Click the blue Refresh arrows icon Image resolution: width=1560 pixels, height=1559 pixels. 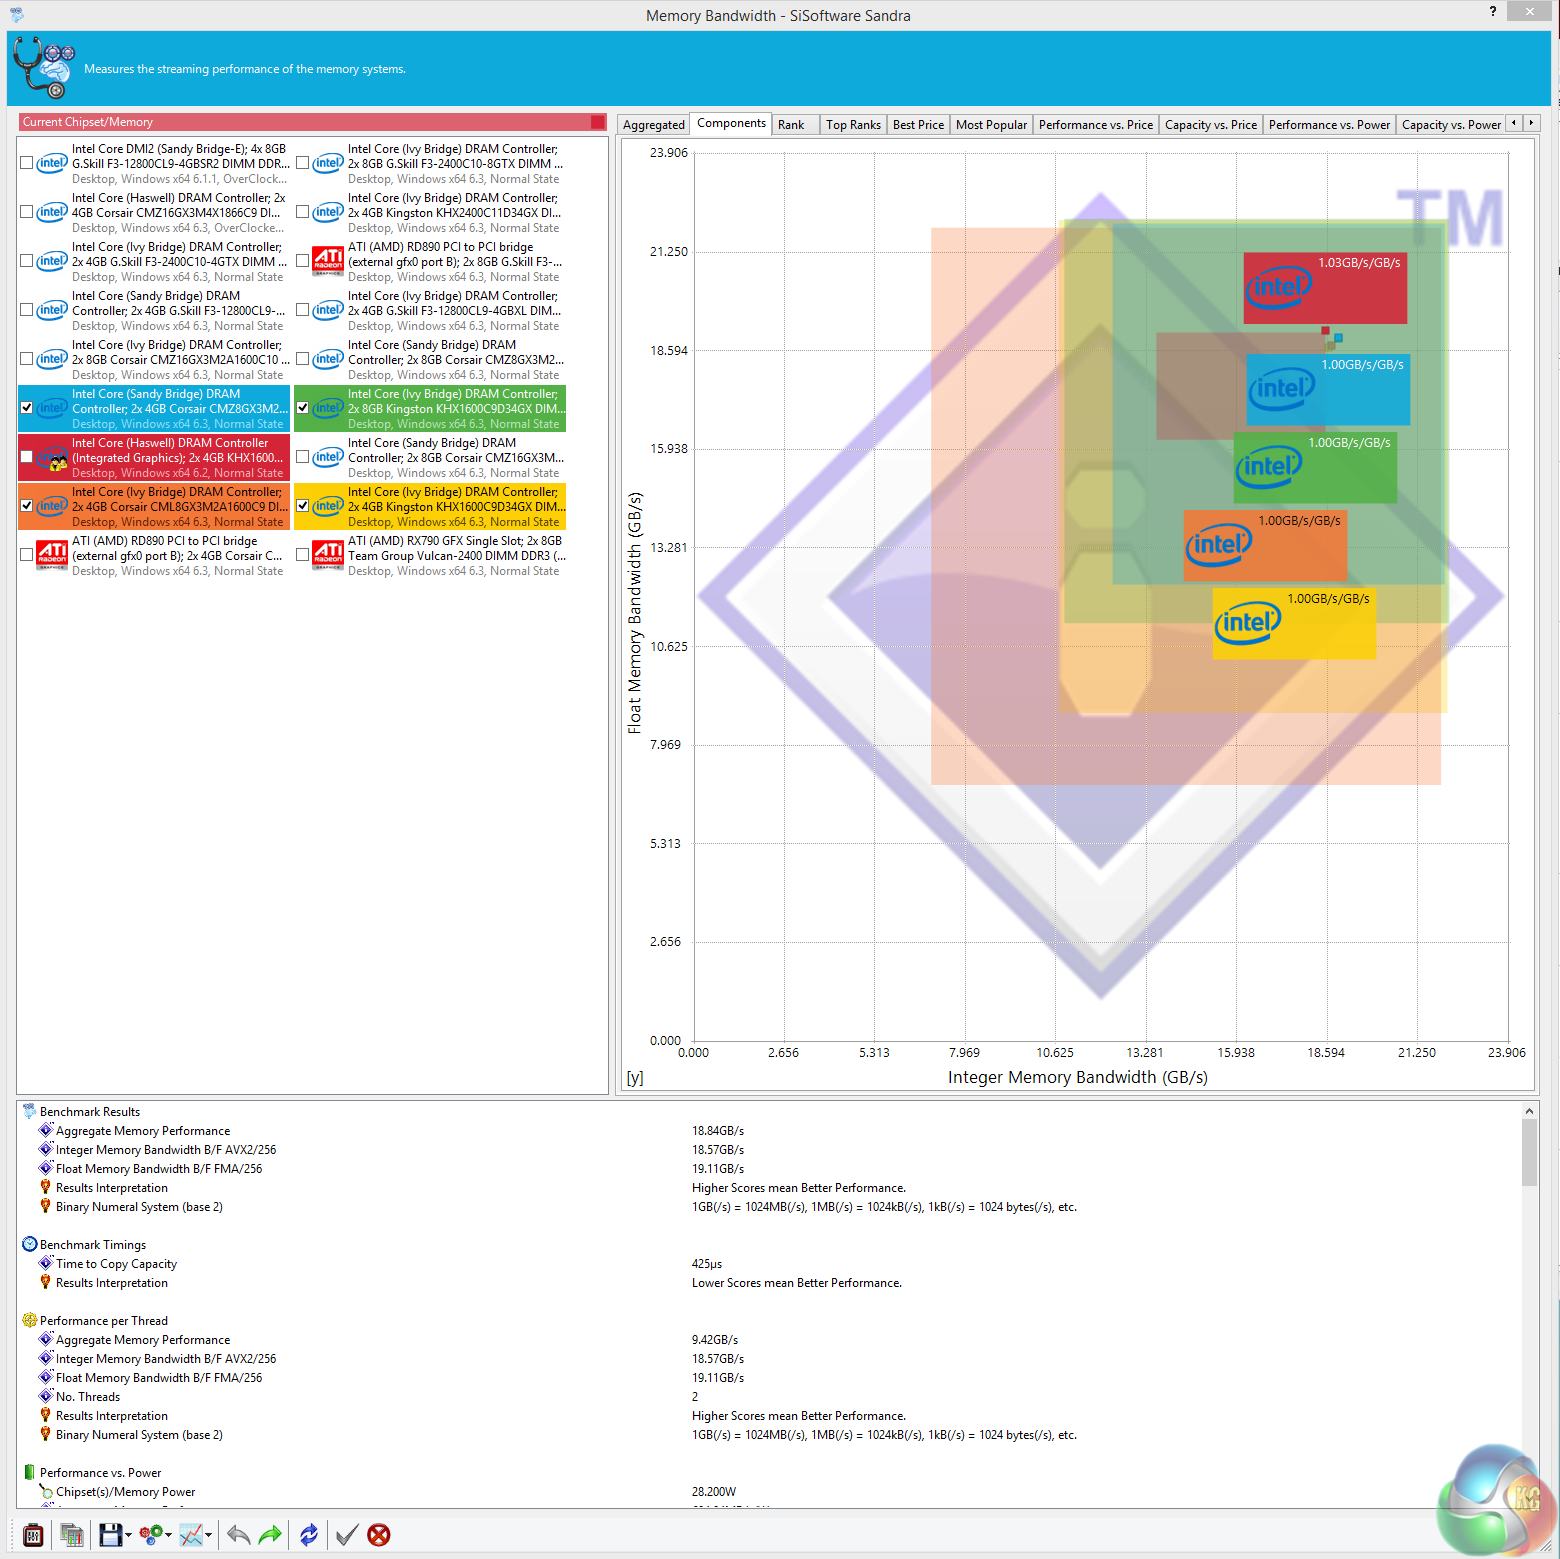[x=309, y=1534]
